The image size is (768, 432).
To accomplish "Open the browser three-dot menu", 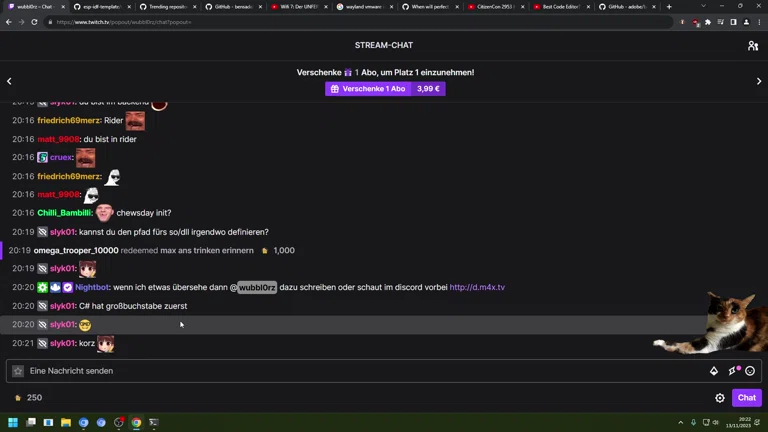I will click(x=759, y=22).
